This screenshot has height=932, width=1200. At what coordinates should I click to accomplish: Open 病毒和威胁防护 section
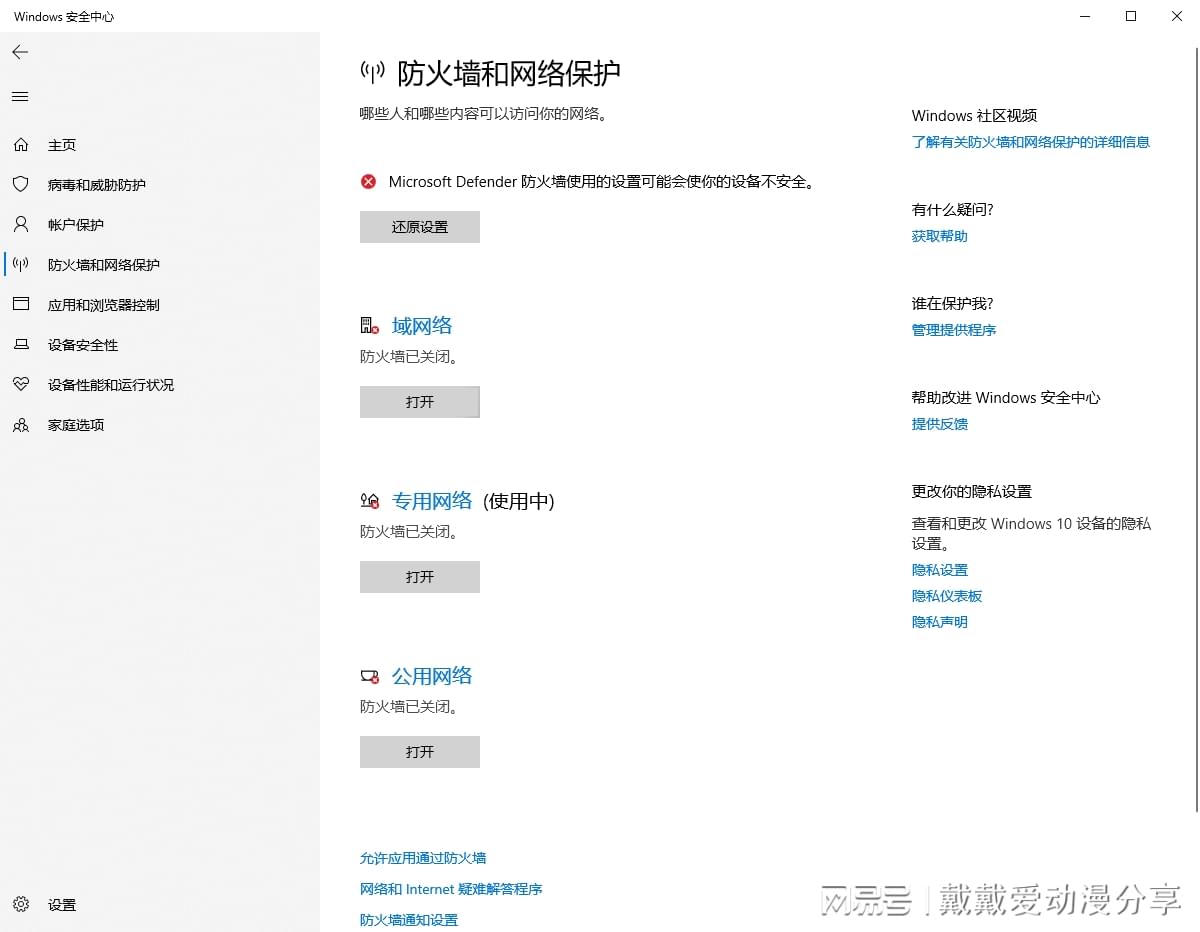[x=97, y=185]
